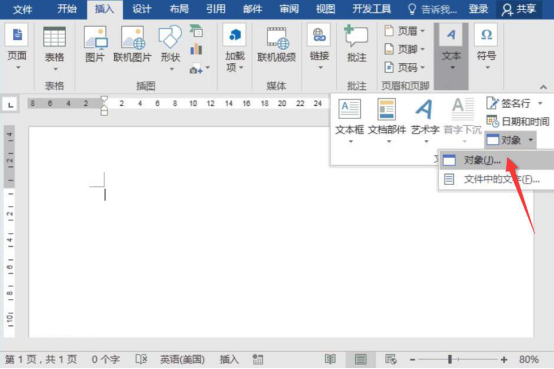Insert a table with 表格 icon

(54, 48)
